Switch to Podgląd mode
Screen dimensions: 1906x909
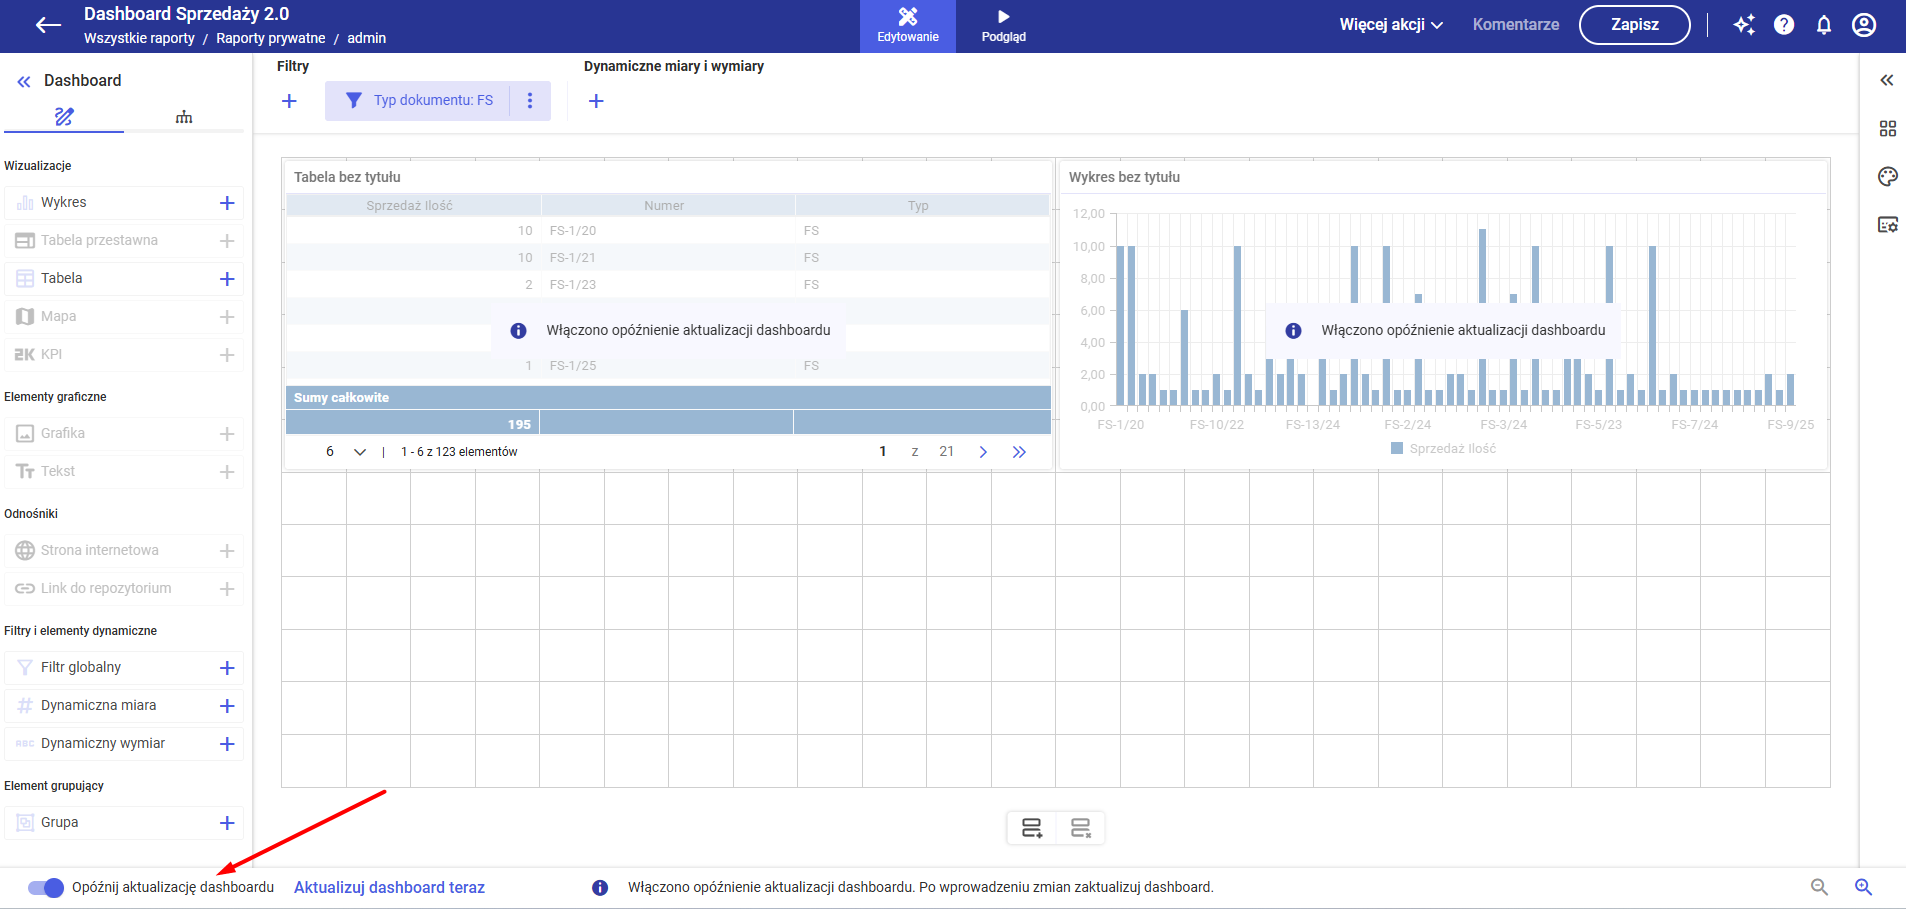point(1003,26)
